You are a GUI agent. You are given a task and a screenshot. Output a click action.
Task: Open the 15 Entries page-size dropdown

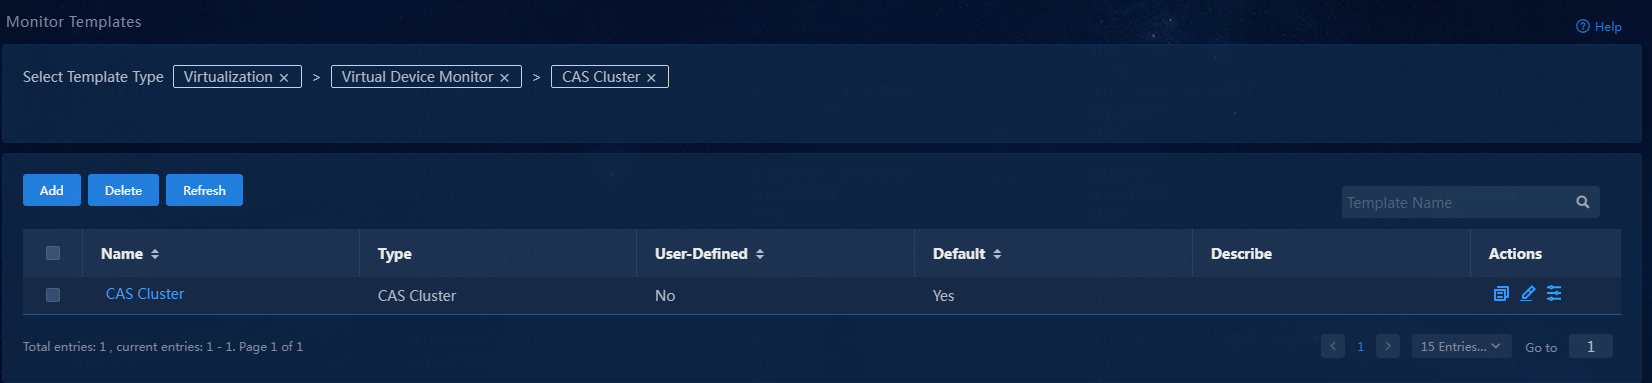pos(1461,346)
